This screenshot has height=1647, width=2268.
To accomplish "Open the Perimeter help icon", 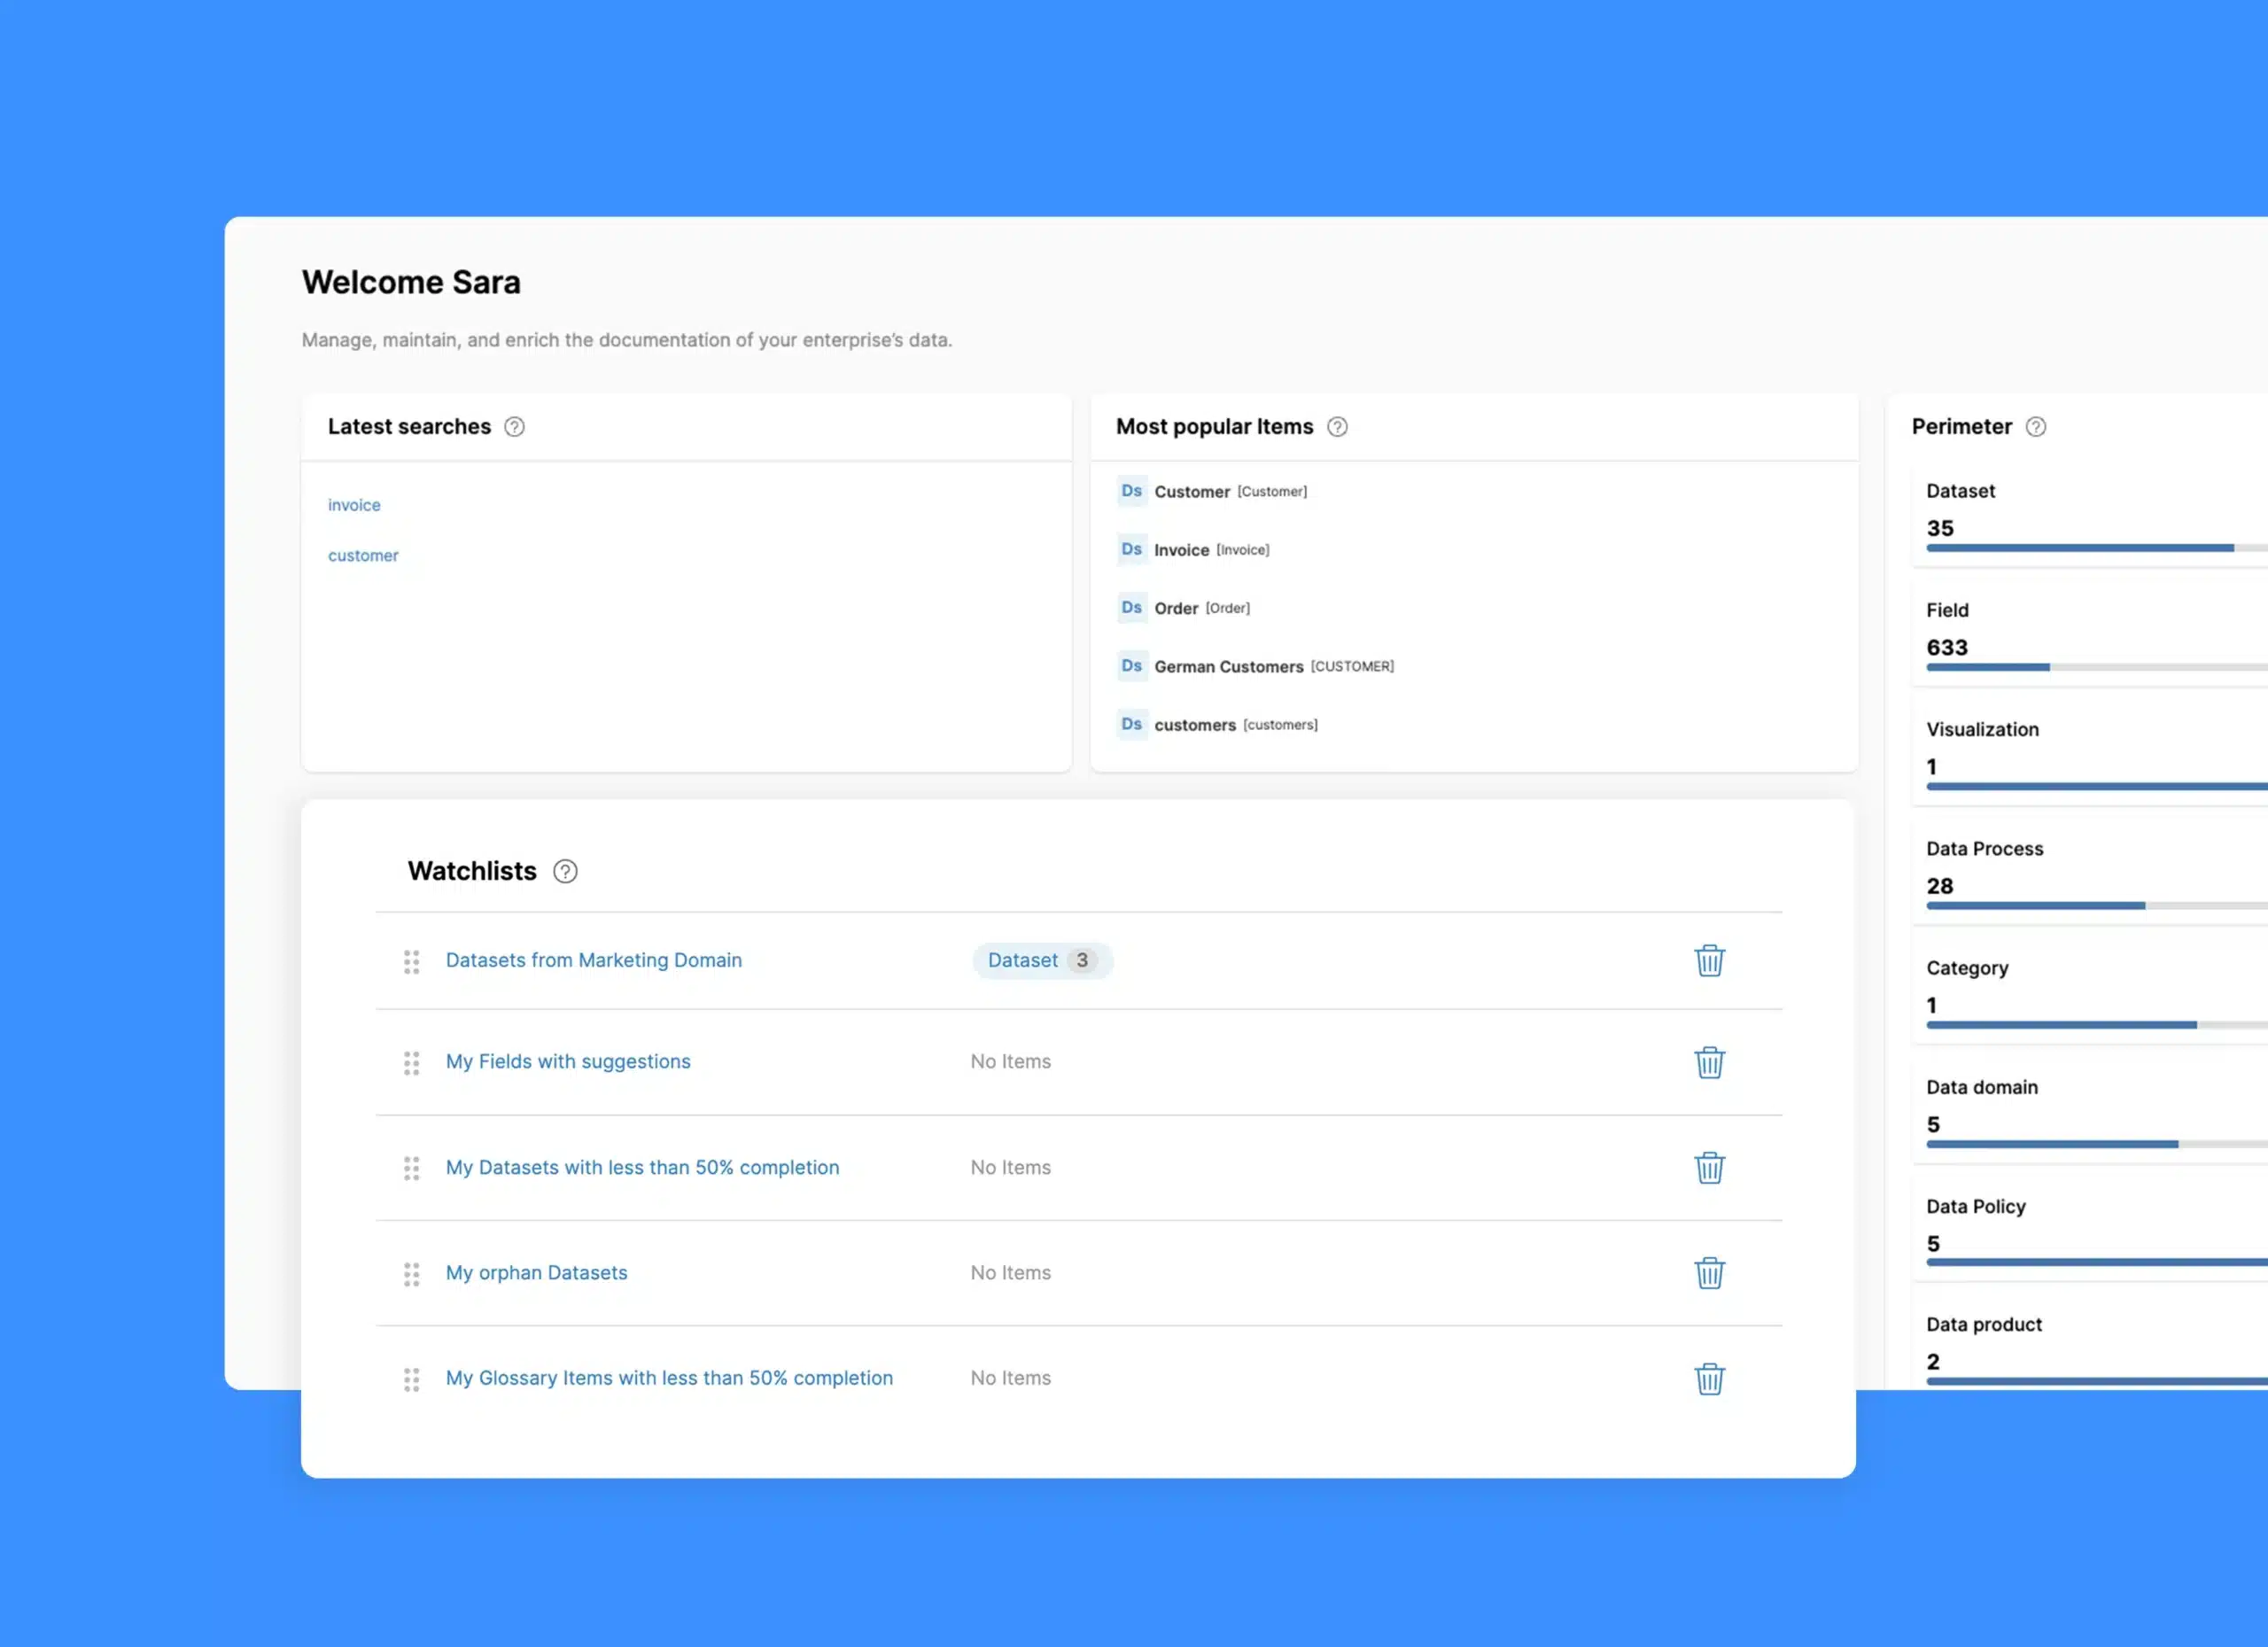I will (x=2035, y=427).
